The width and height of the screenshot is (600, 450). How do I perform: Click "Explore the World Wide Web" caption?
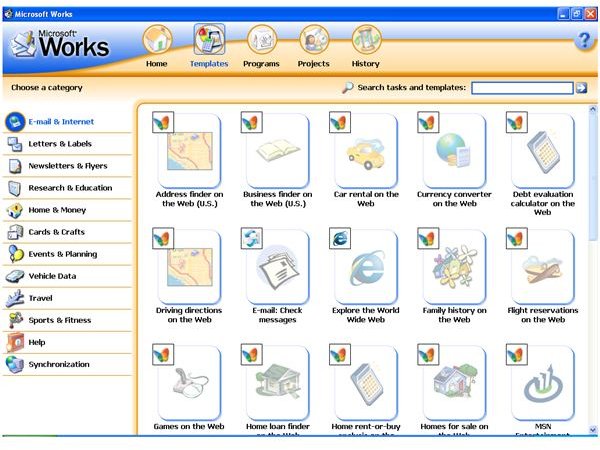tap(366, 315)
